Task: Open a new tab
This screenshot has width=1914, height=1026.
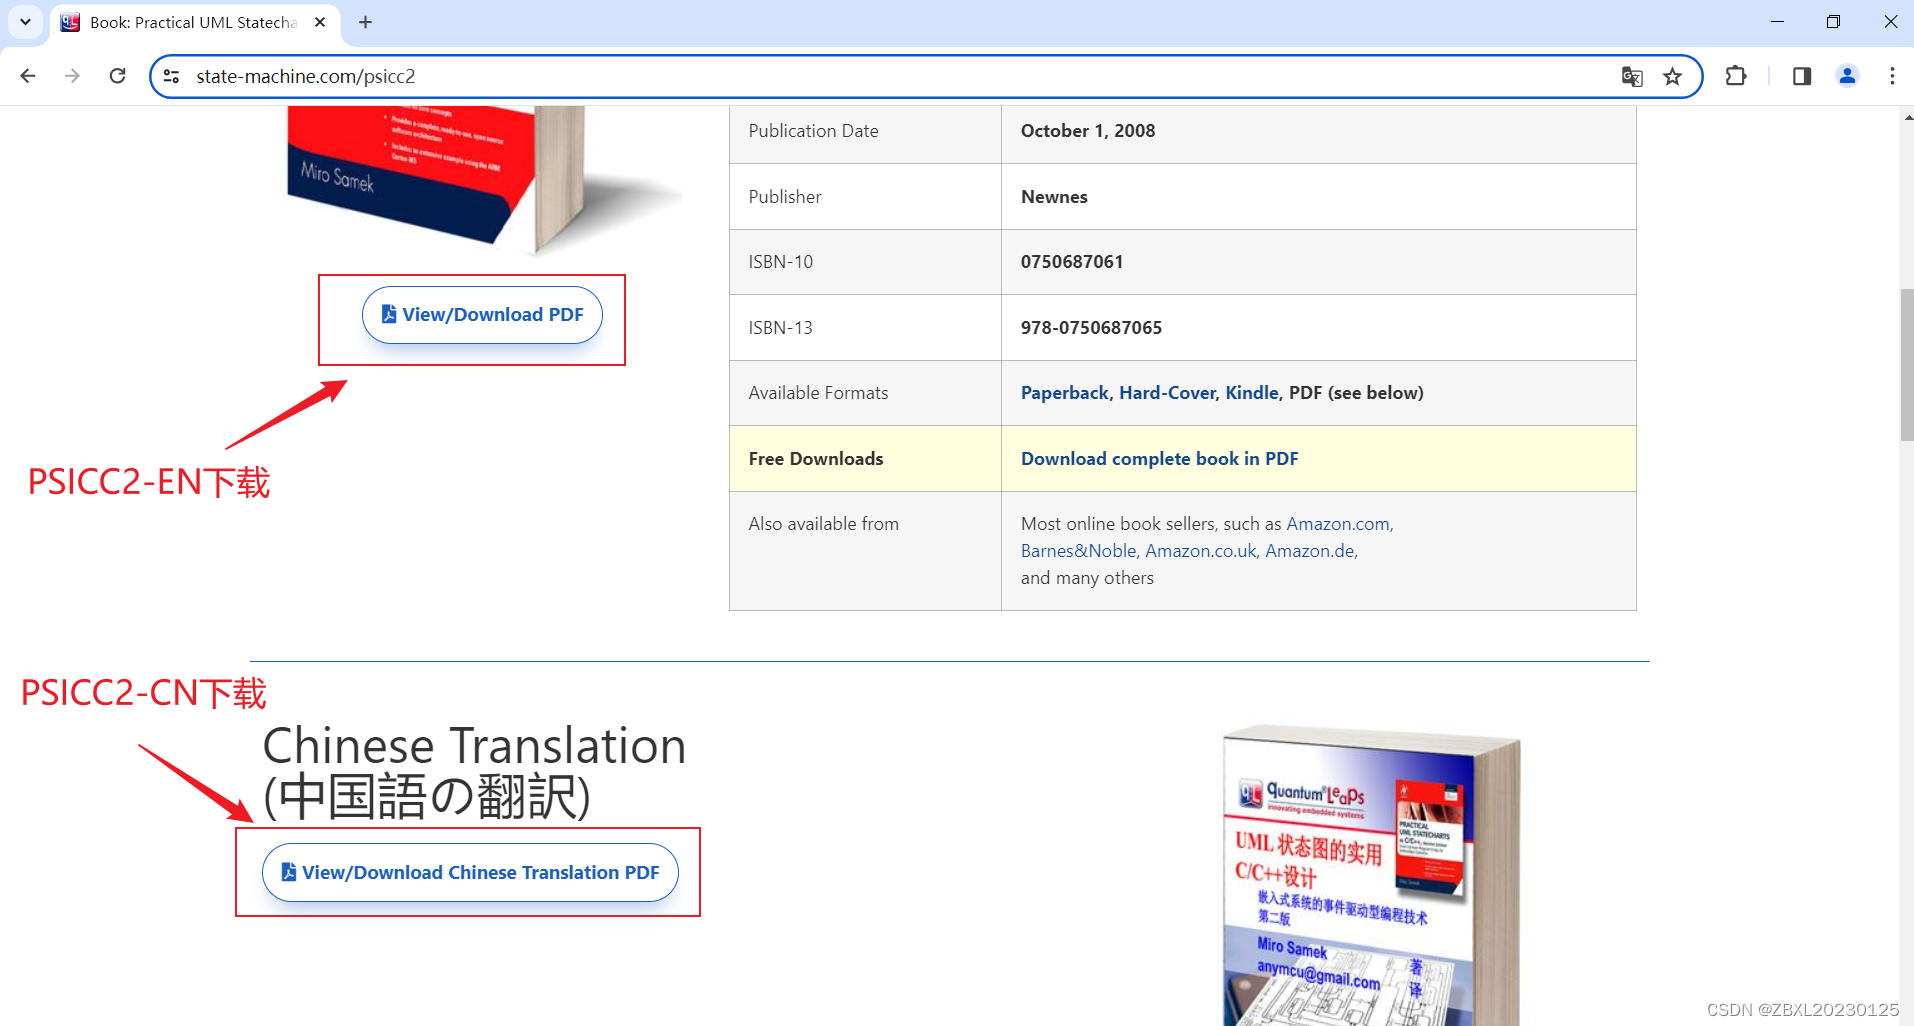Action: click(x=366, y=22)
